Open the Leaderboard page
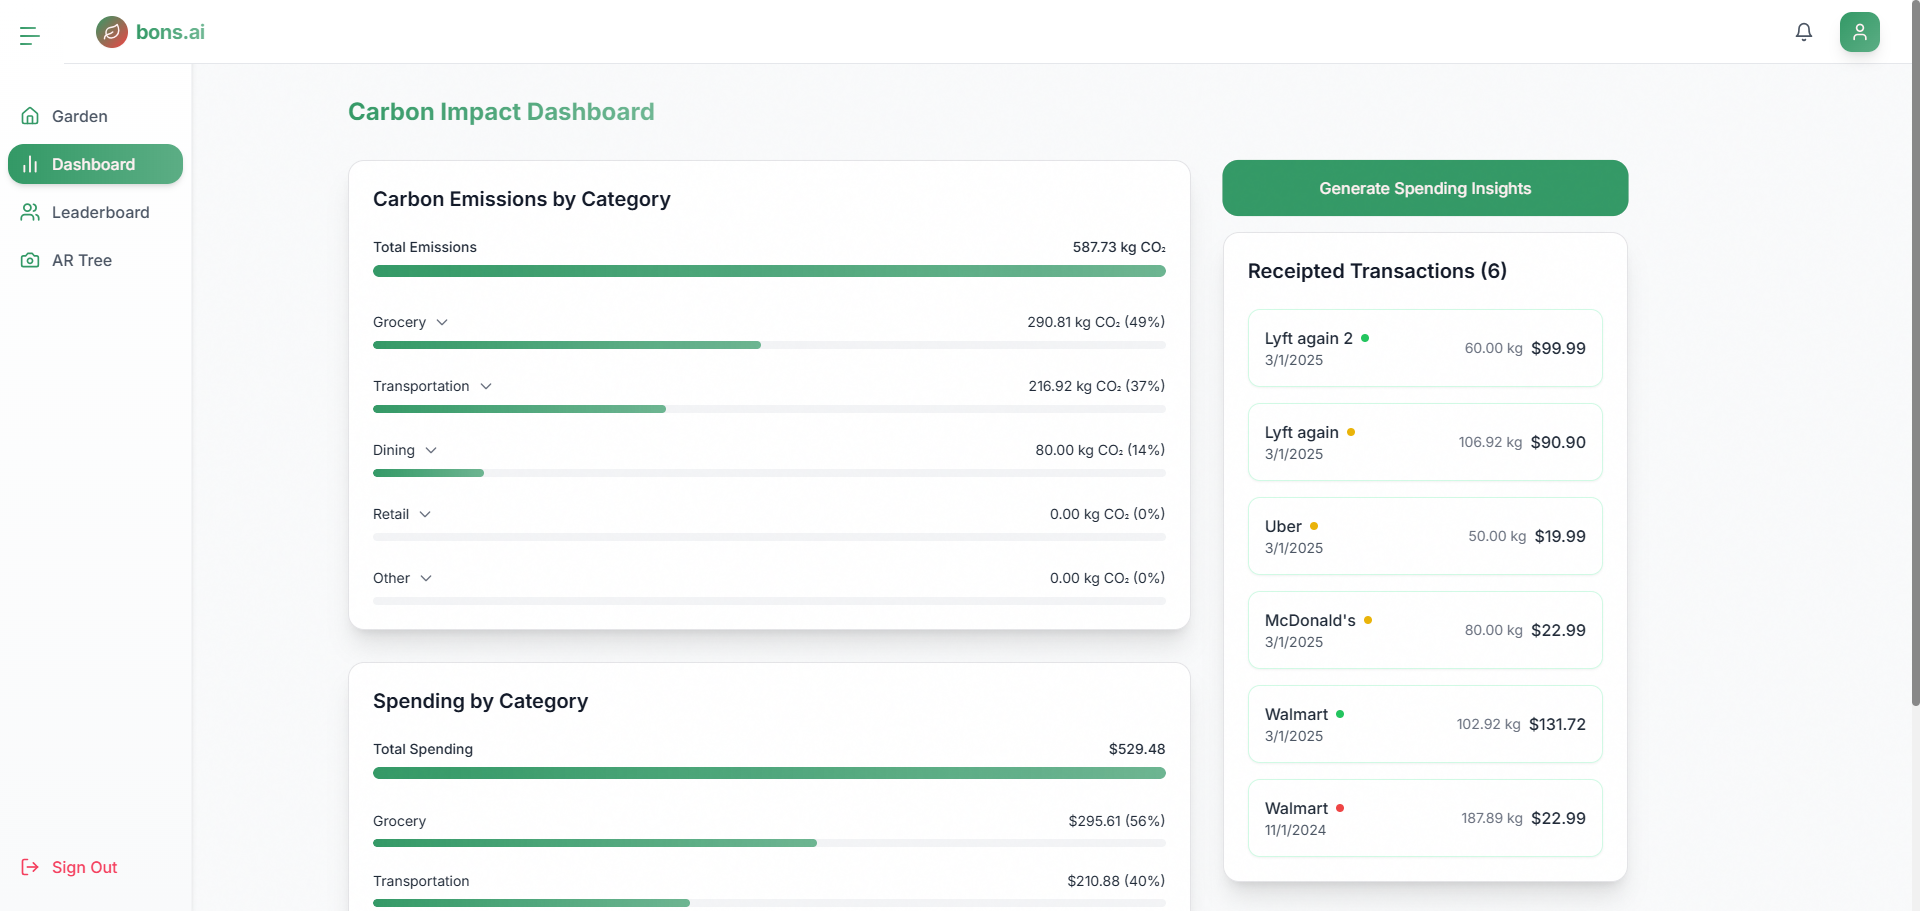The image size is (1920, 911). click(x=95, y=212)
